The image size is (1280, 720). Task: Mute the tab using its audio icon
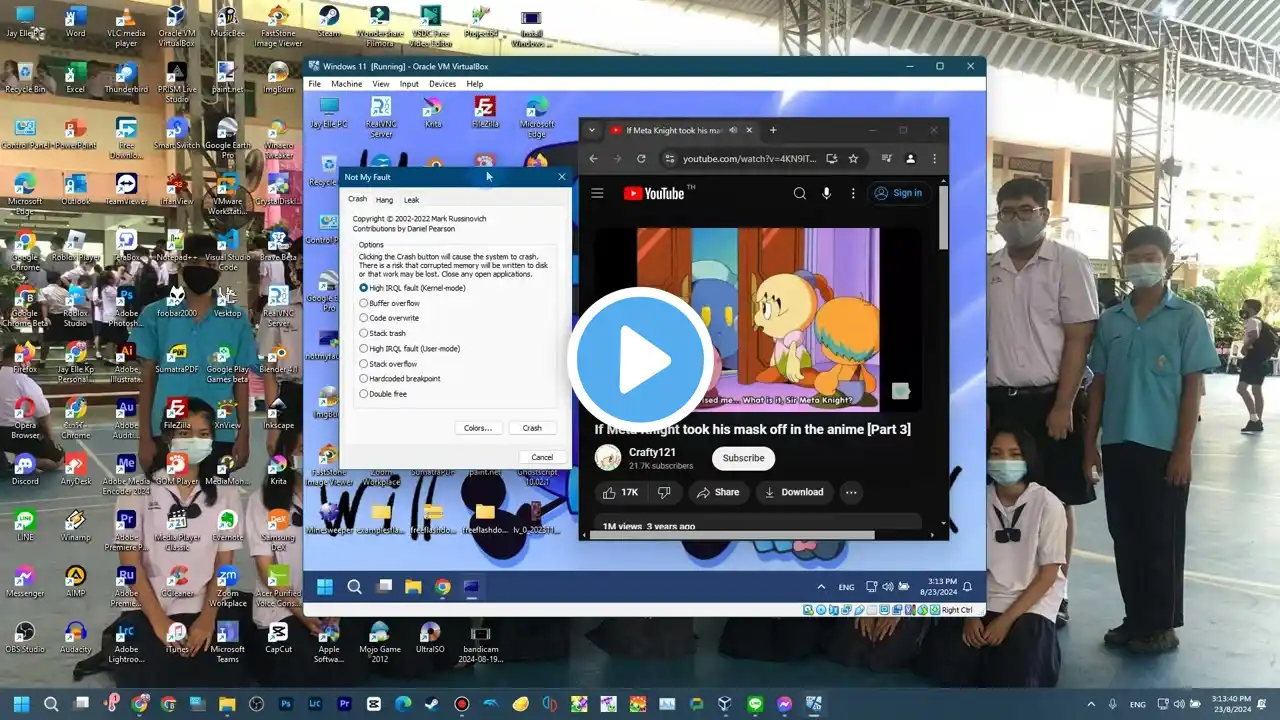[x=733, y=130]
